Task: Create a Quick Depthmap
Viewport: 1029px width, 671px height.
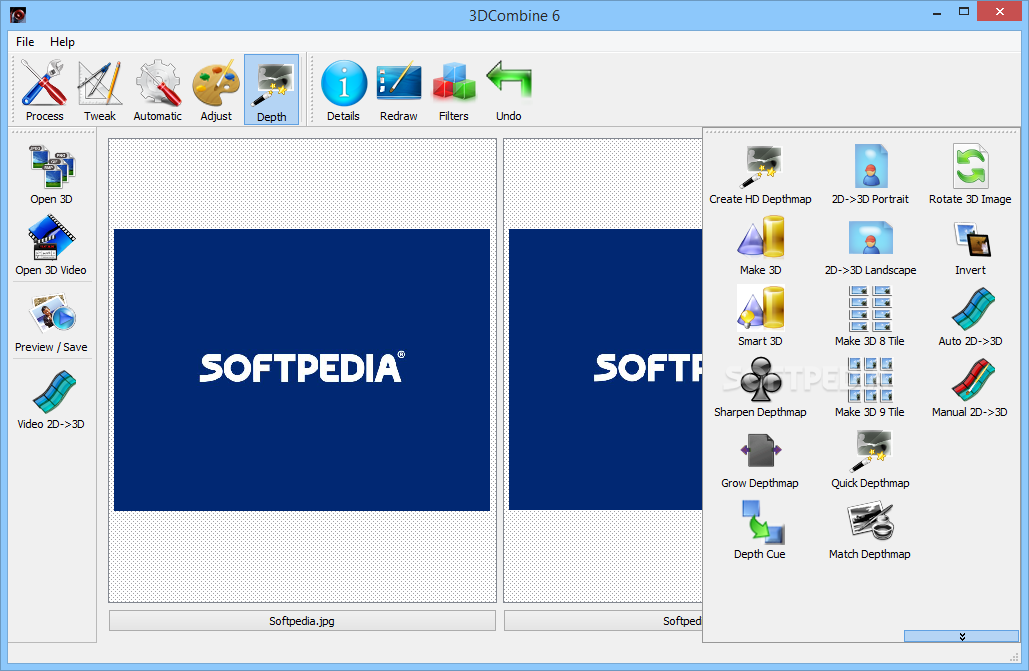Action: click(870, 459)
